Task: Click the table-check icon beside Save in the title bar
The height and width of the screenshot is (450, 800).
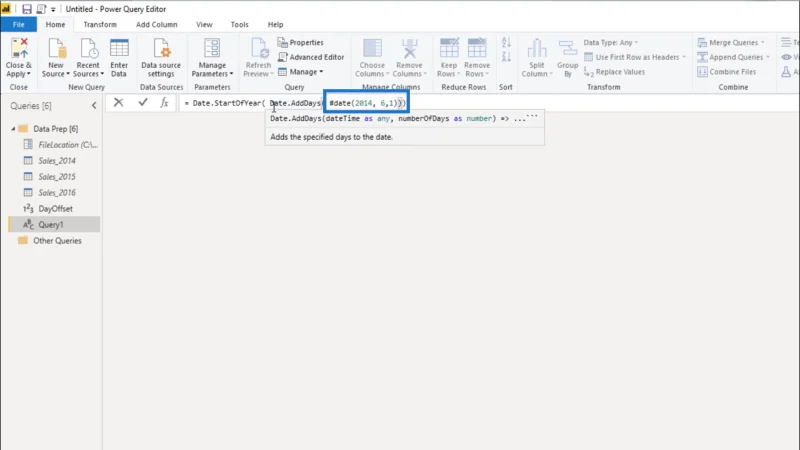Action: tap(41, 9)
